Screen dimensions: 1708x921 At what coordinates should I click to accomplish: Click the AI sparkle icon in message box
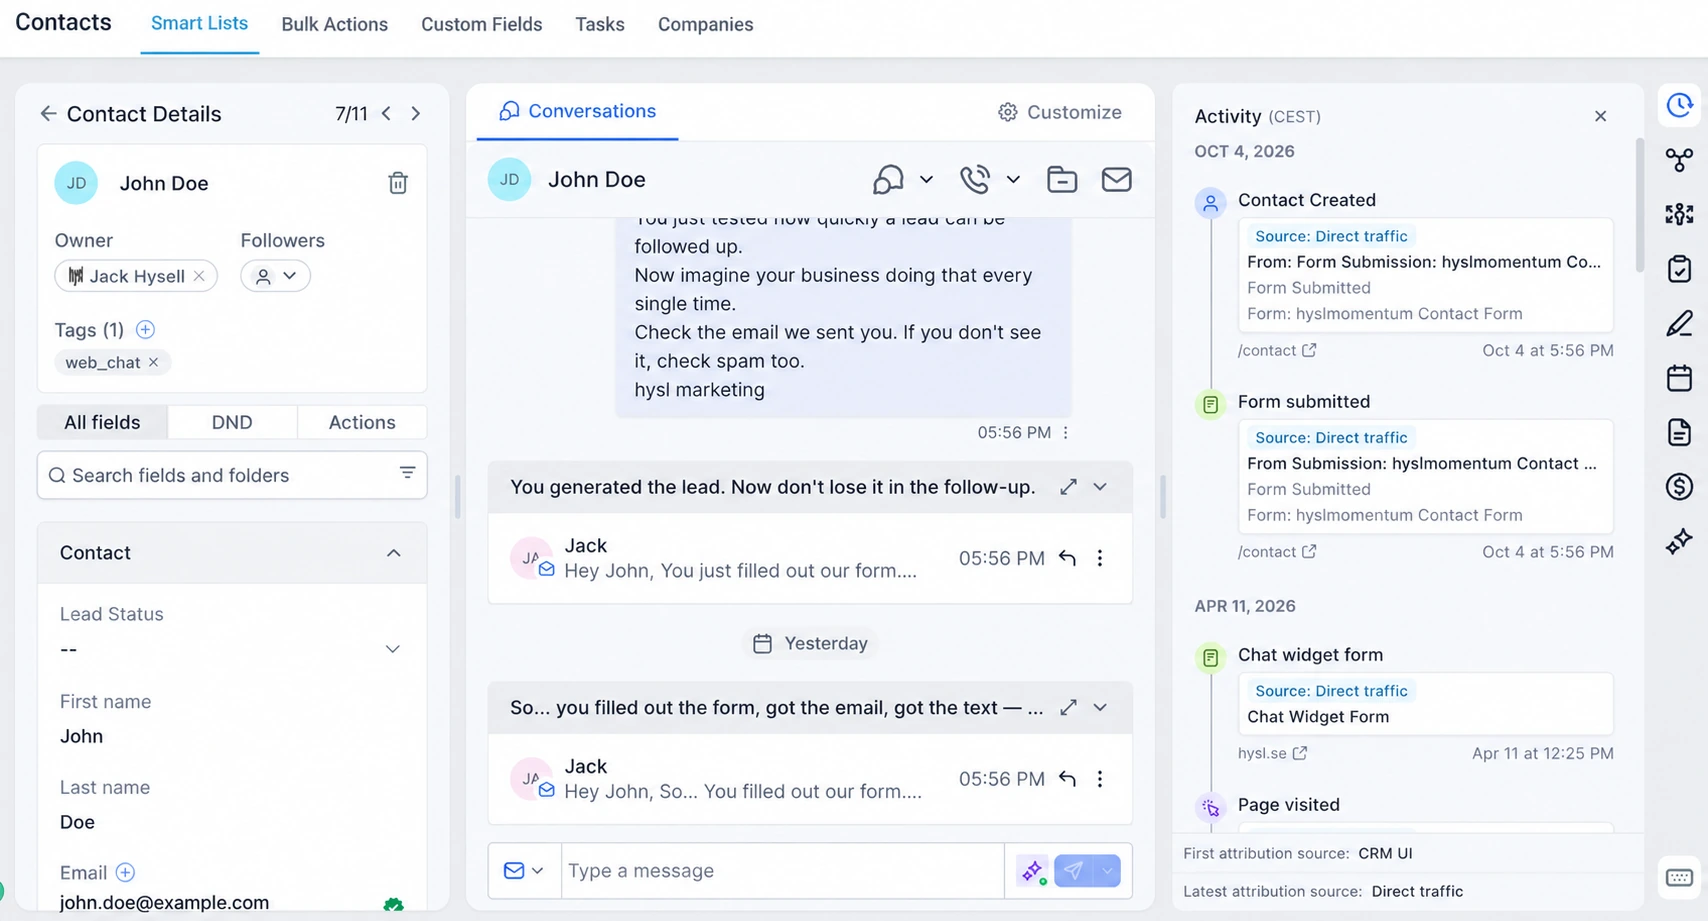[x=1033, y=871]
